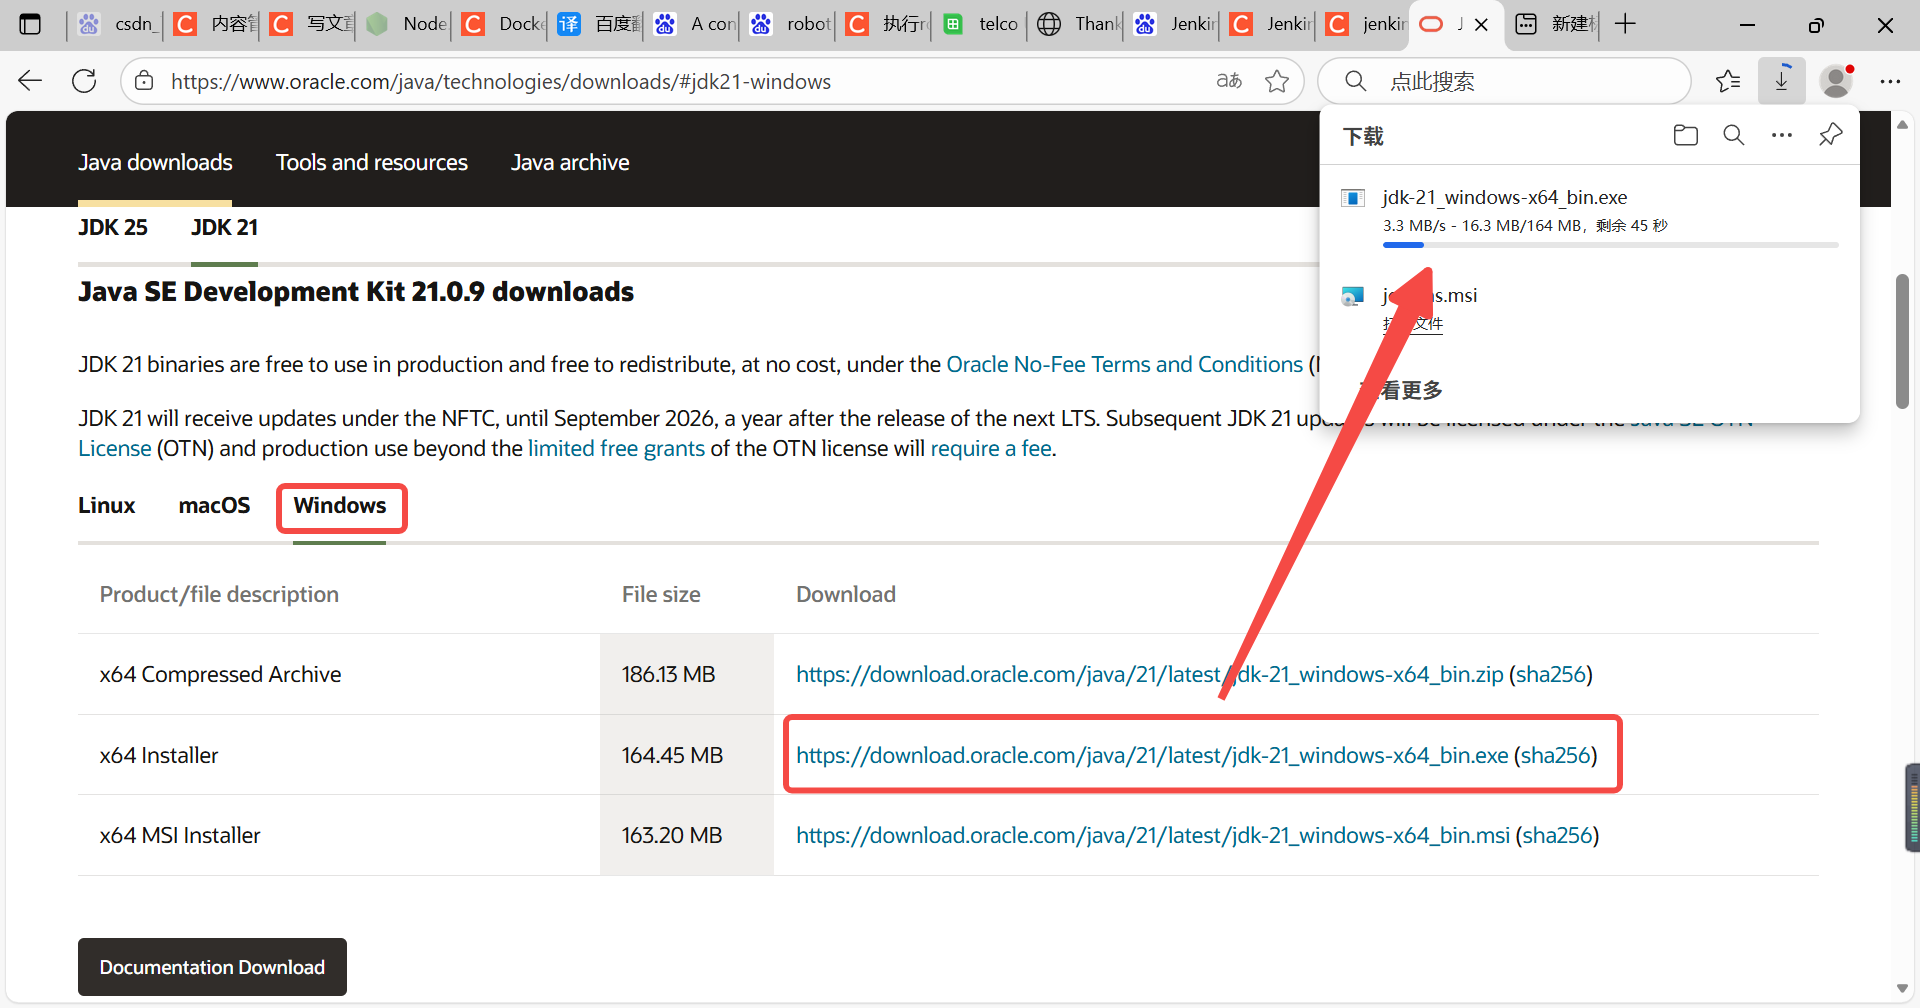Screen dimensions: 1920x1008
Task: Add page to favorites star icon
Action: pos(1277,81)
